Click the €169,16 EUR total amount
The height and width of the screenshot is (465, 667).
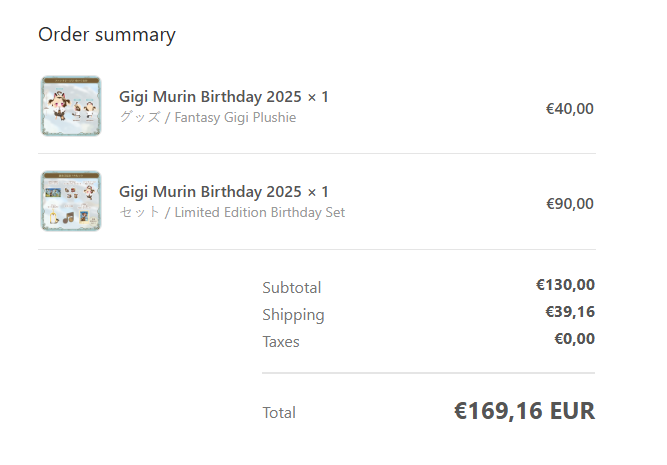pyautogui.click(x=524, y=411)
